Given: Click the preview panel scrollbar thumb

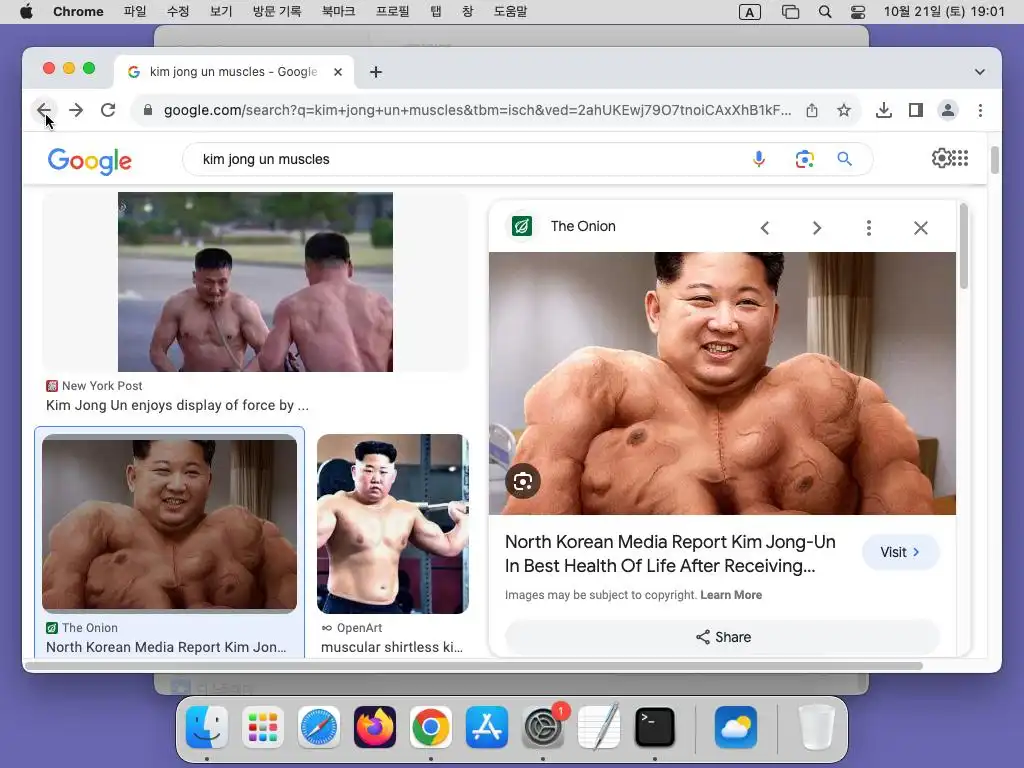Looking at the screenshot, I should click(x=964, y=247).
